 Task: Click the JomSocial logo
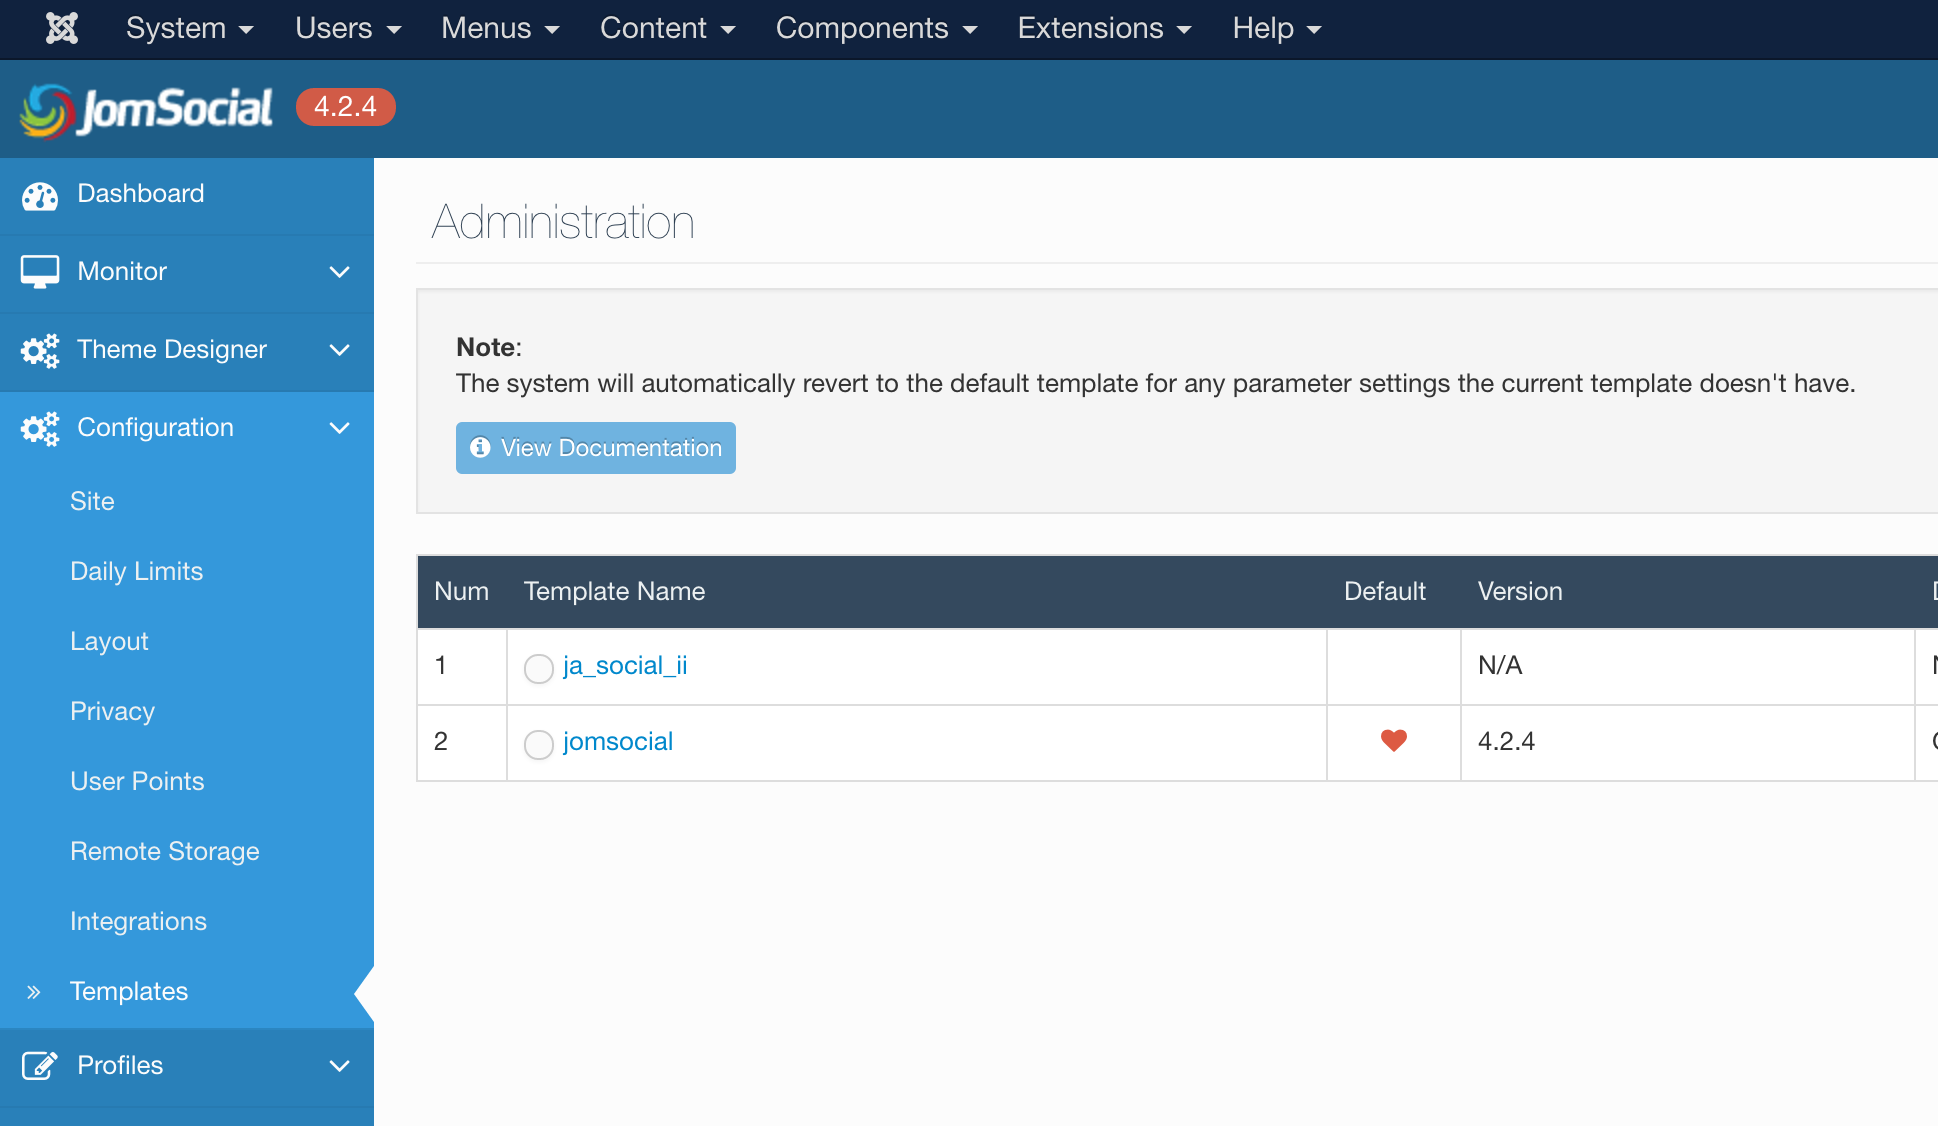[146, 109]
